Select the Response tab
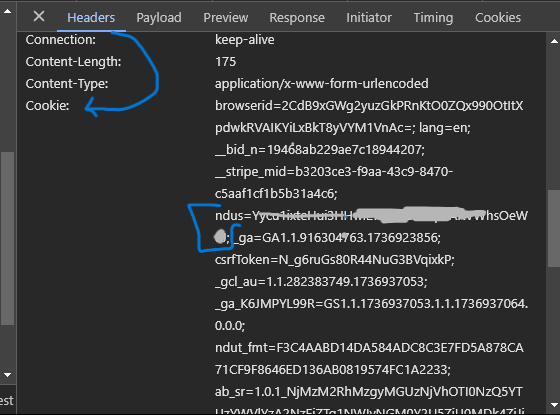 (297, 18)
